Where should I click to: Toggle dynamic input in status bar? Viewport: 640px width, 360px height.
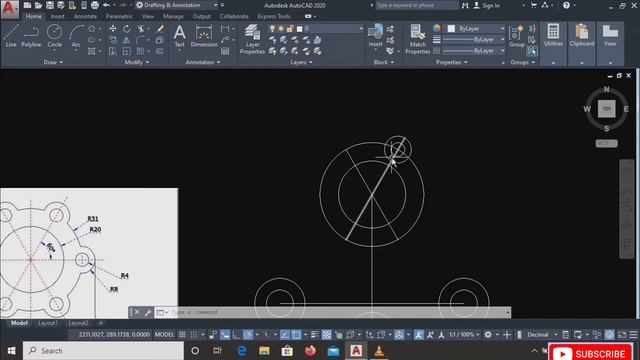[225, 335]
